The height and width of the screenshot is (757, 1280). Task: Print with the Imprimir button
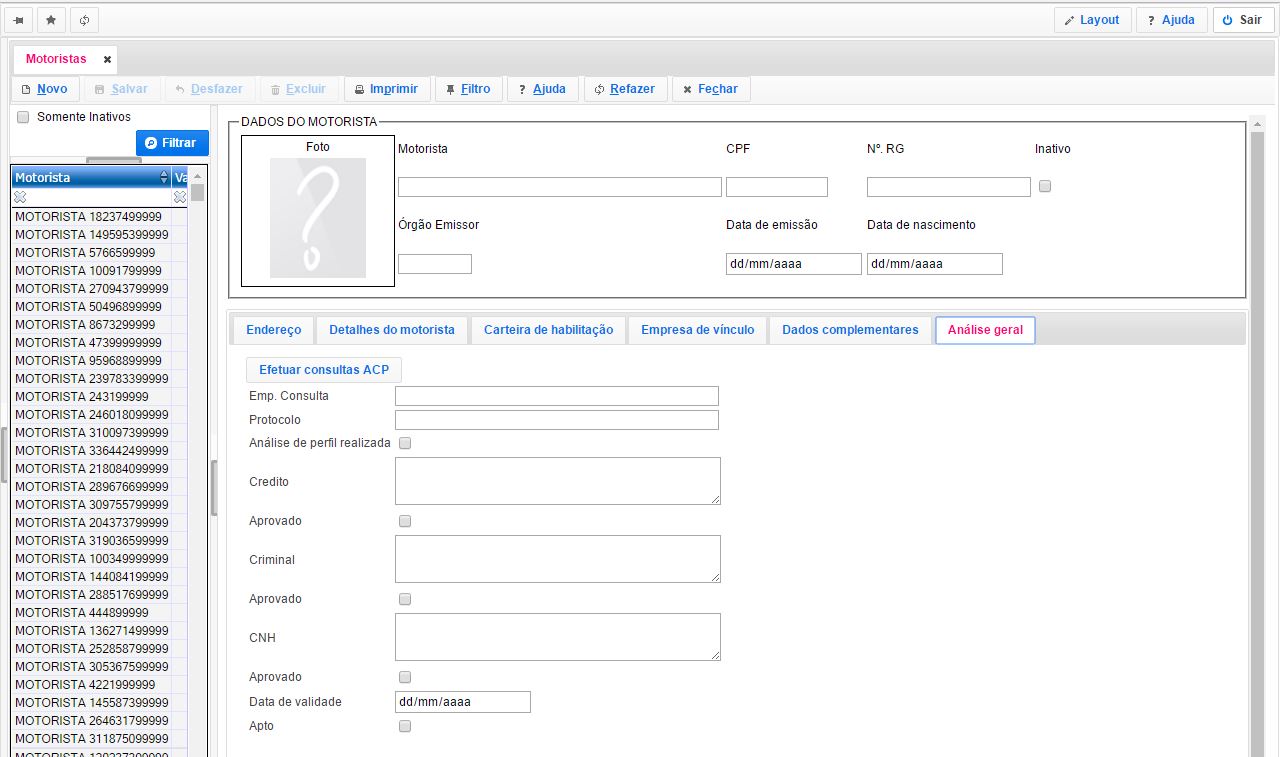pos(387,89)
